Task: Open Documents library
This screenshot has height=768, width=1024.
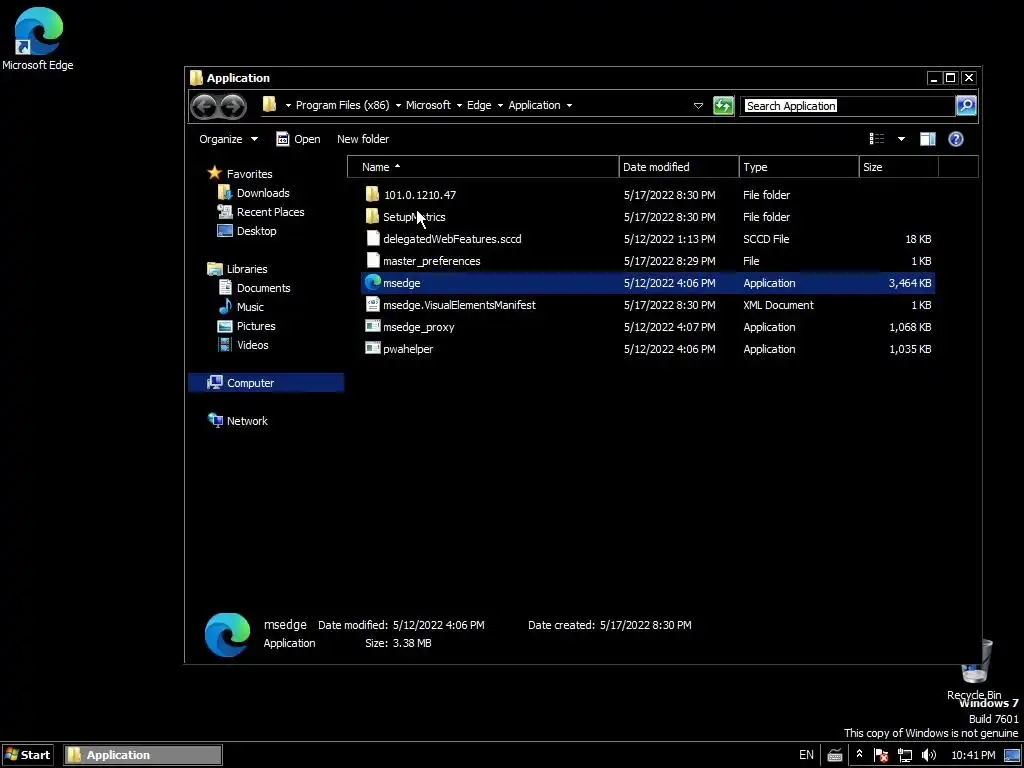Action: (x=263, y=287)
